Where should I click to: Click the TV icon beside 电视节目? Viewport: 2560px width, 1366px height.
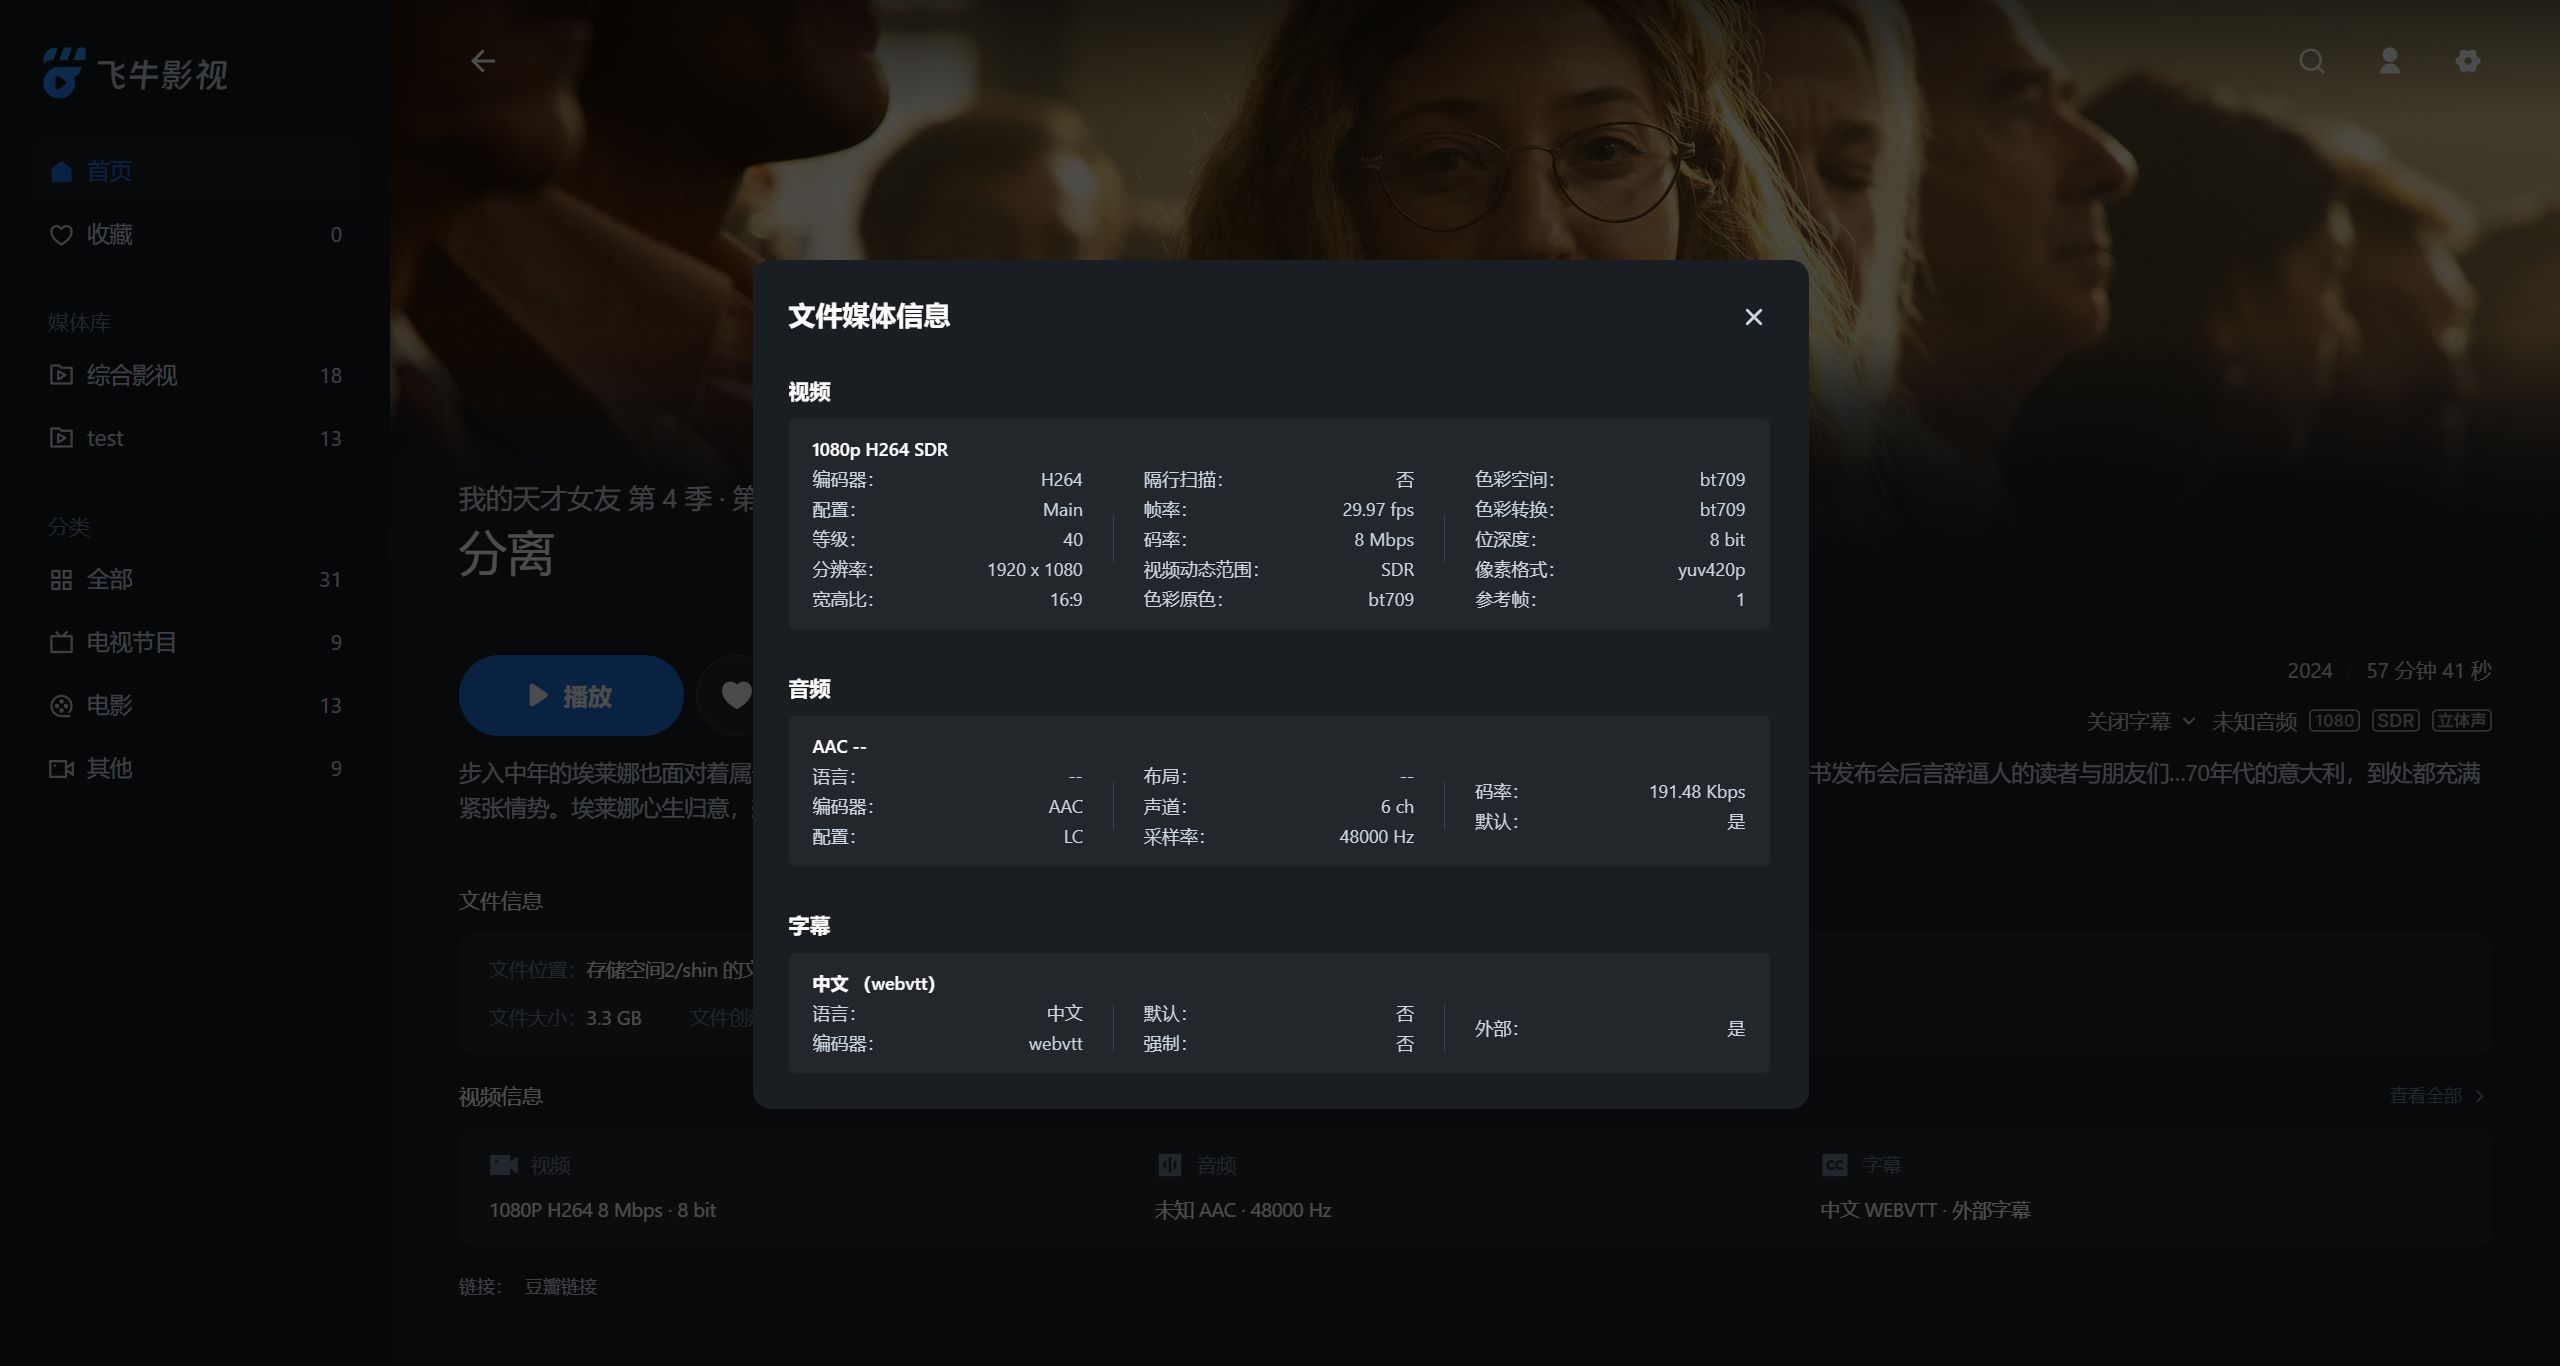[x=61, y=642]
